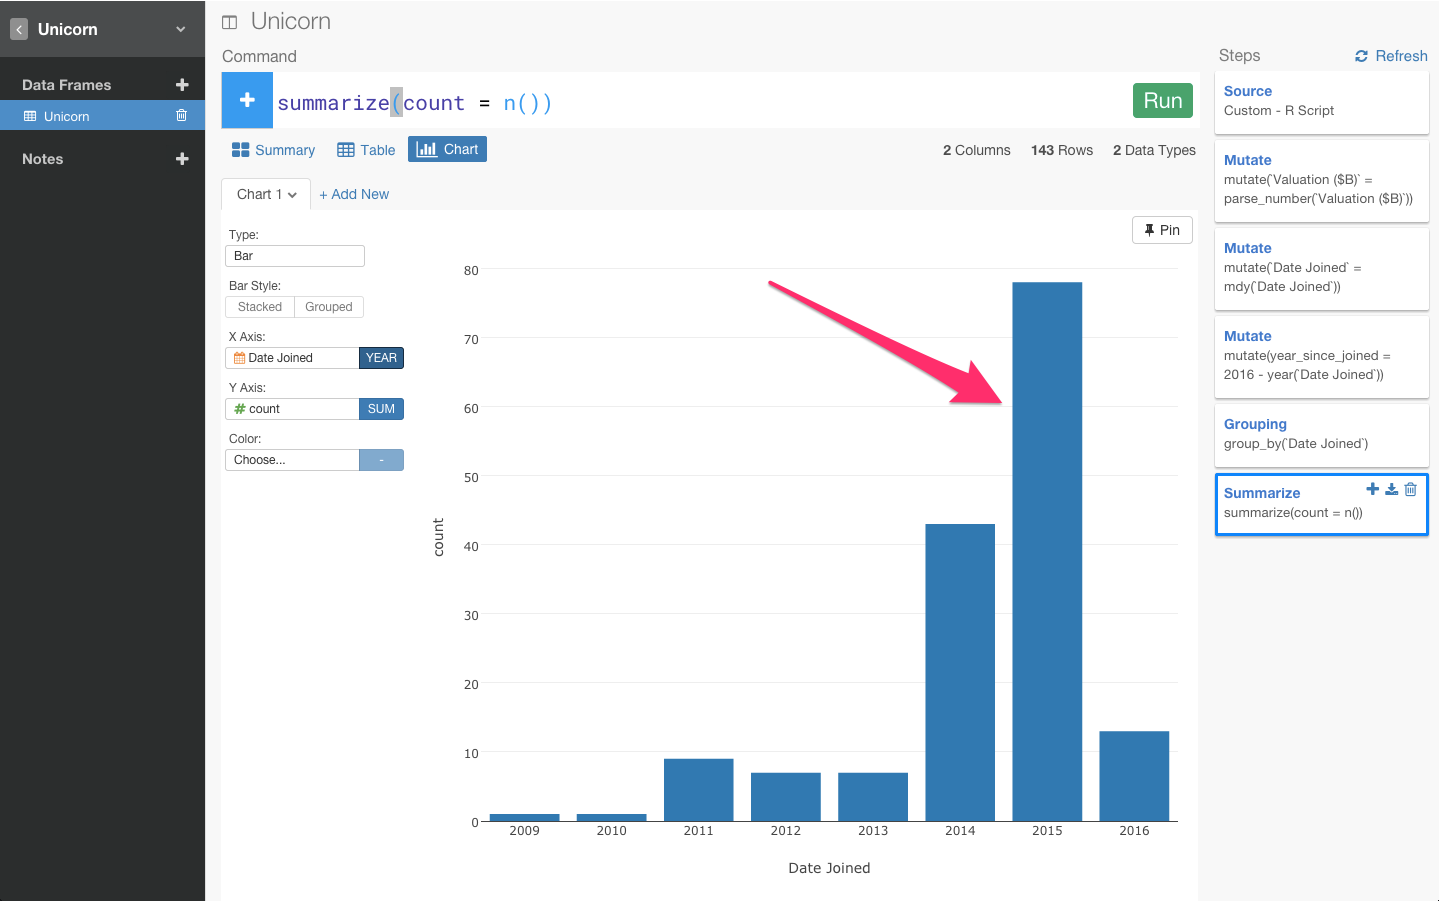
Task: Run the command
Action: tap(1163, 101)
